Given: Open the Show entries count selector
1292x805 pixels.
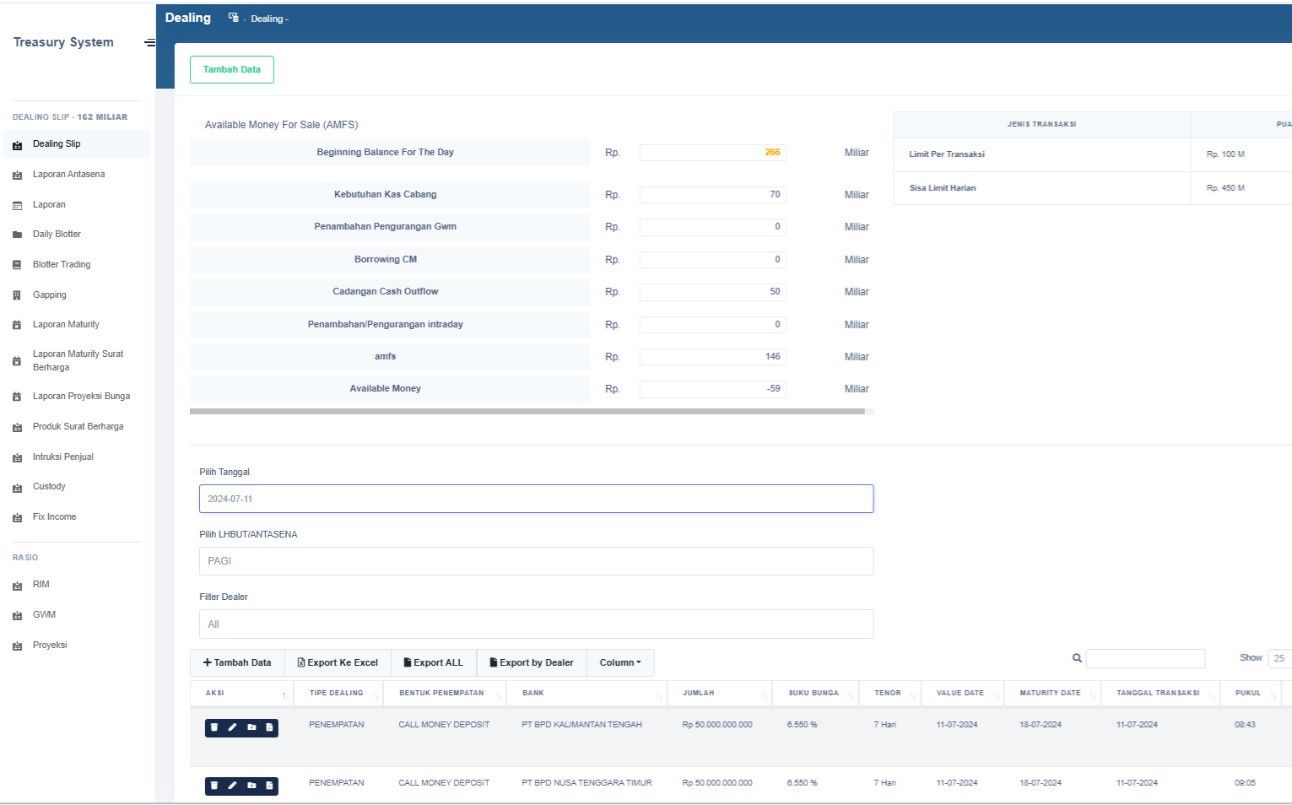Looking at the screenshot, I should [x=1280, y=659].
